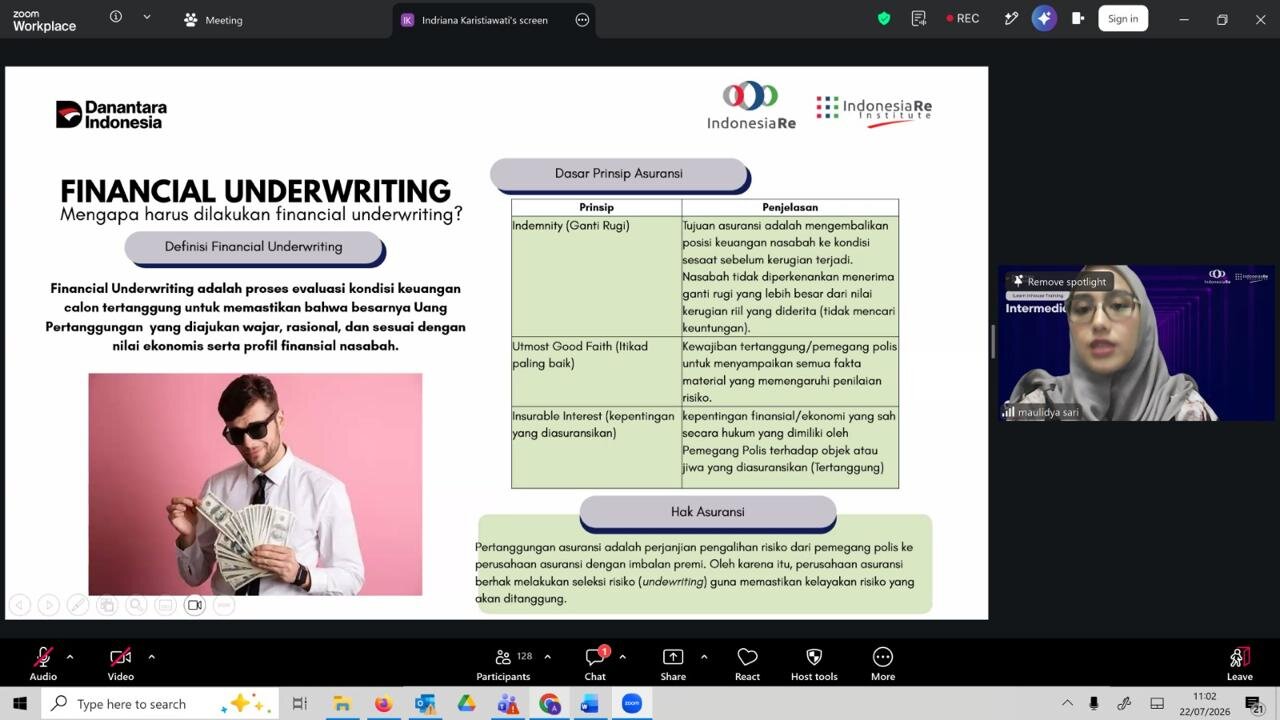Image resolution: width=1280 pixels, height=720 pixels.
Task: Open the Windows Start menu
Action: [19, 704]
